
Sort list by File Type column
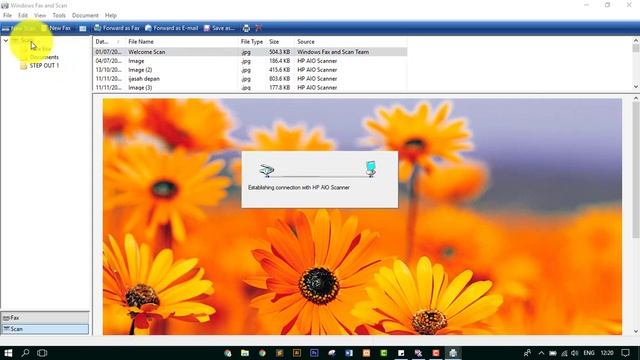coord(252,42)
